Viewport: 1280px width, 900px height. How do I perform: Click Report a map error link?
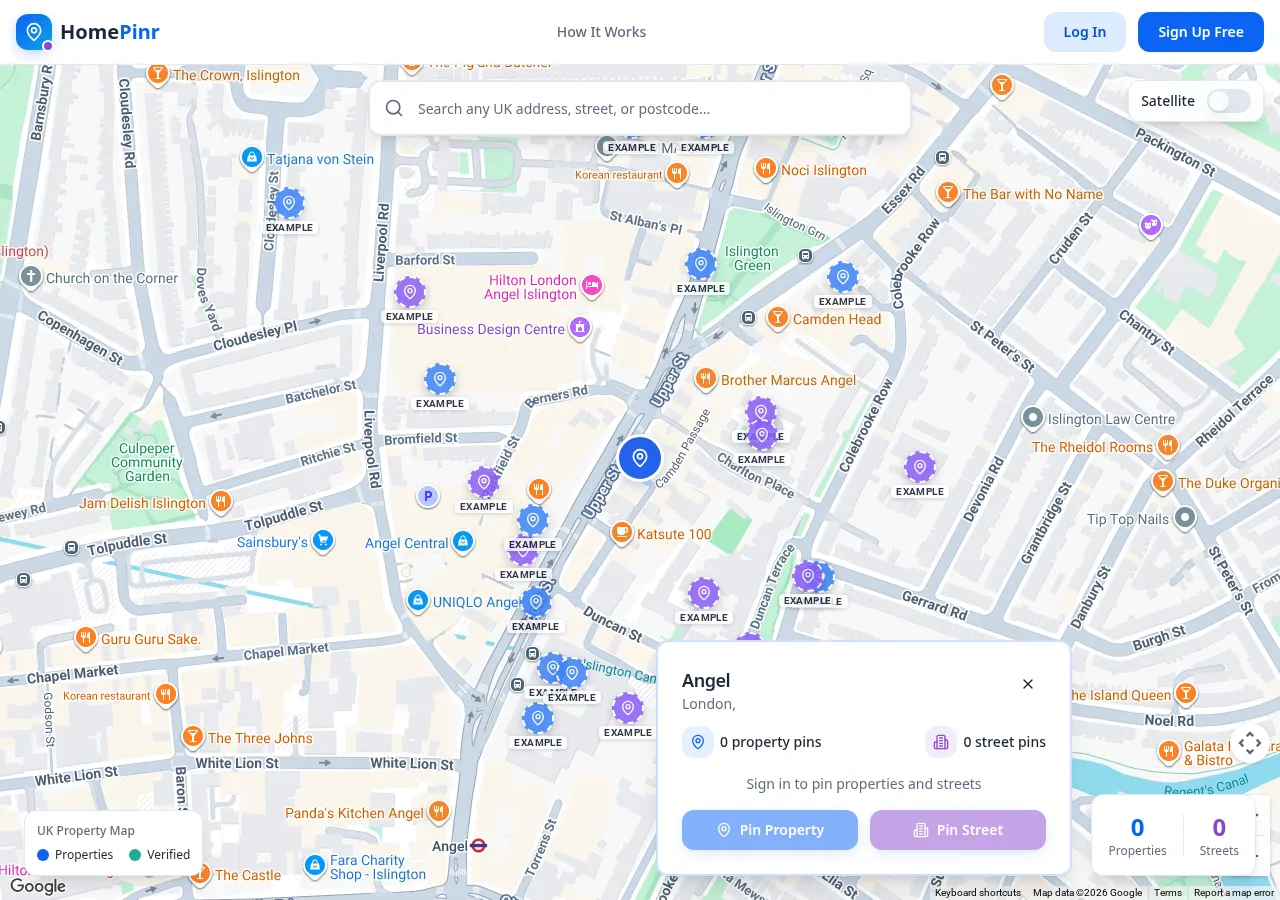1234,893
